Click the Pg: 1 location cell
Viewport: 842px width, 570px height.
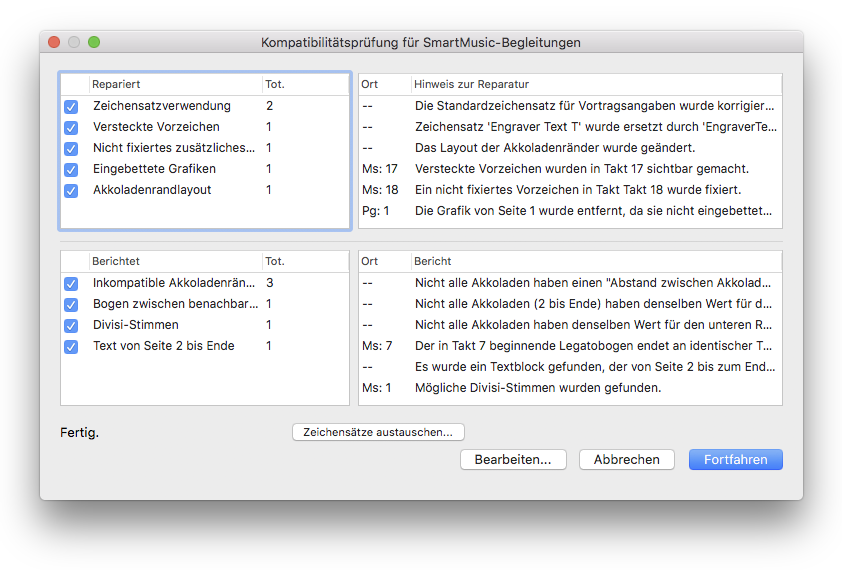[x=375, y=211]
